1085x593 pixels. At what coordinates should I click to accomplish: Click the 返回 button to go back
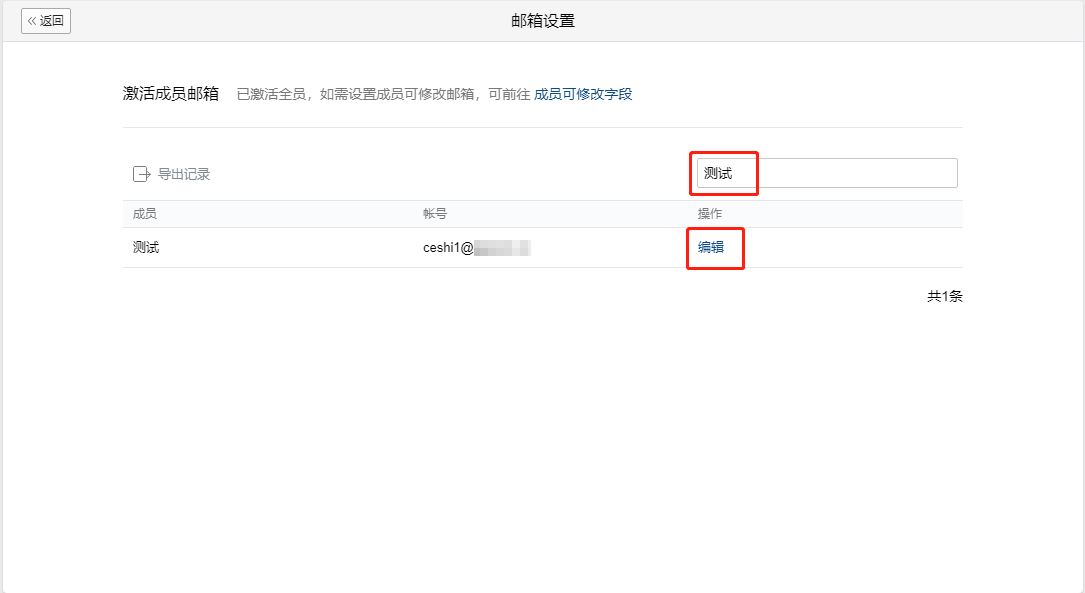[x=45, y=20]
